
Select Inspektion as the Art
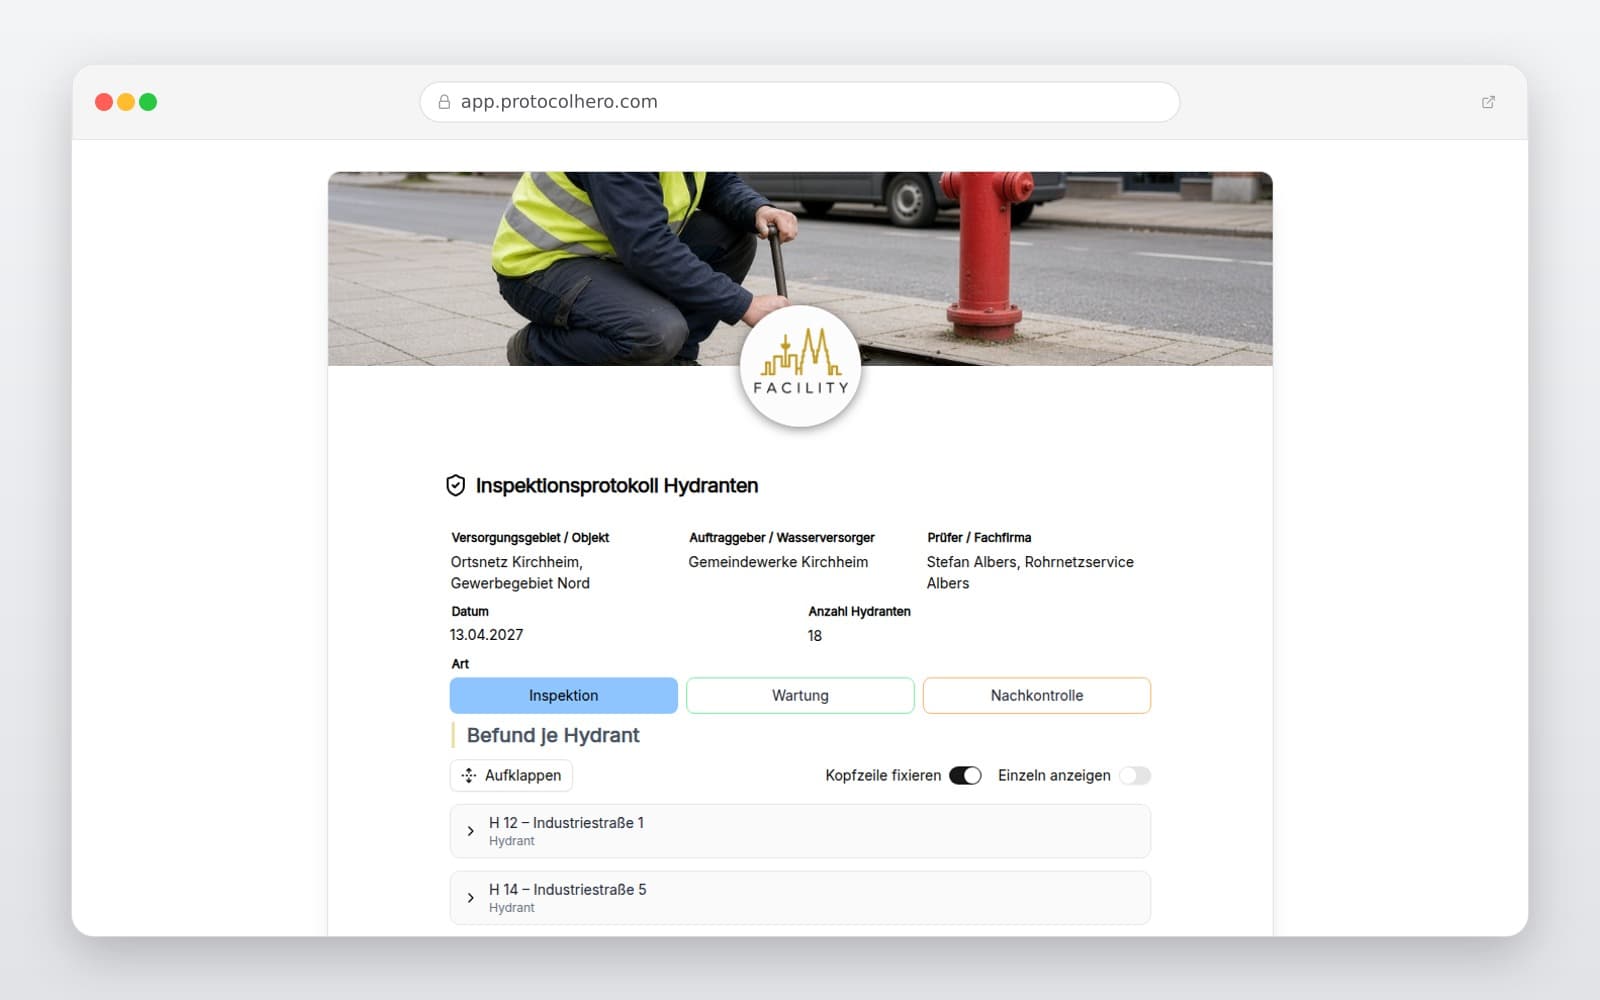[564, 696]
